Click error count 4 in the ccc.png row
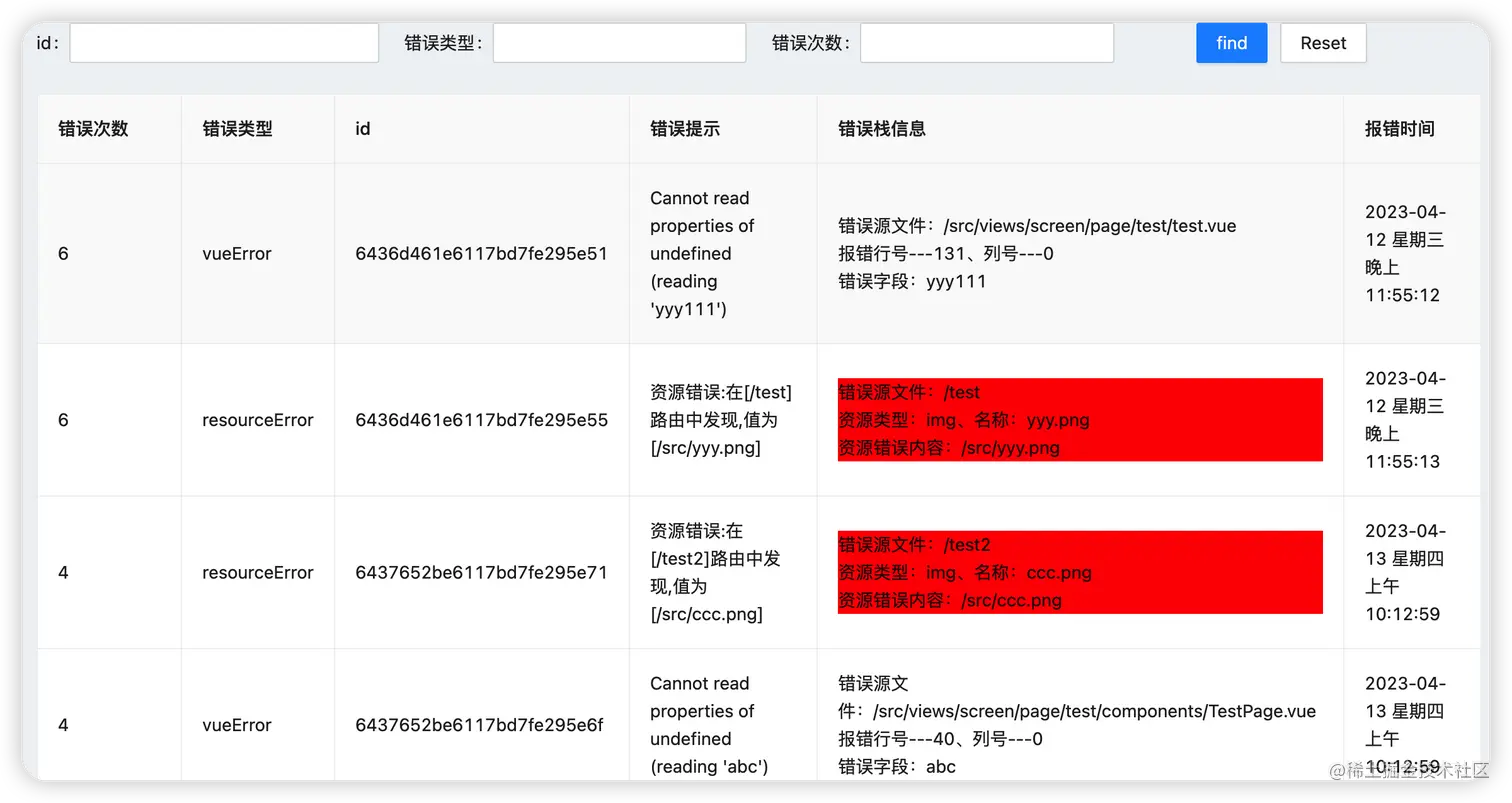Image resolution: width=1512 pixels, height=803 pixels. (x=63, y=573)
